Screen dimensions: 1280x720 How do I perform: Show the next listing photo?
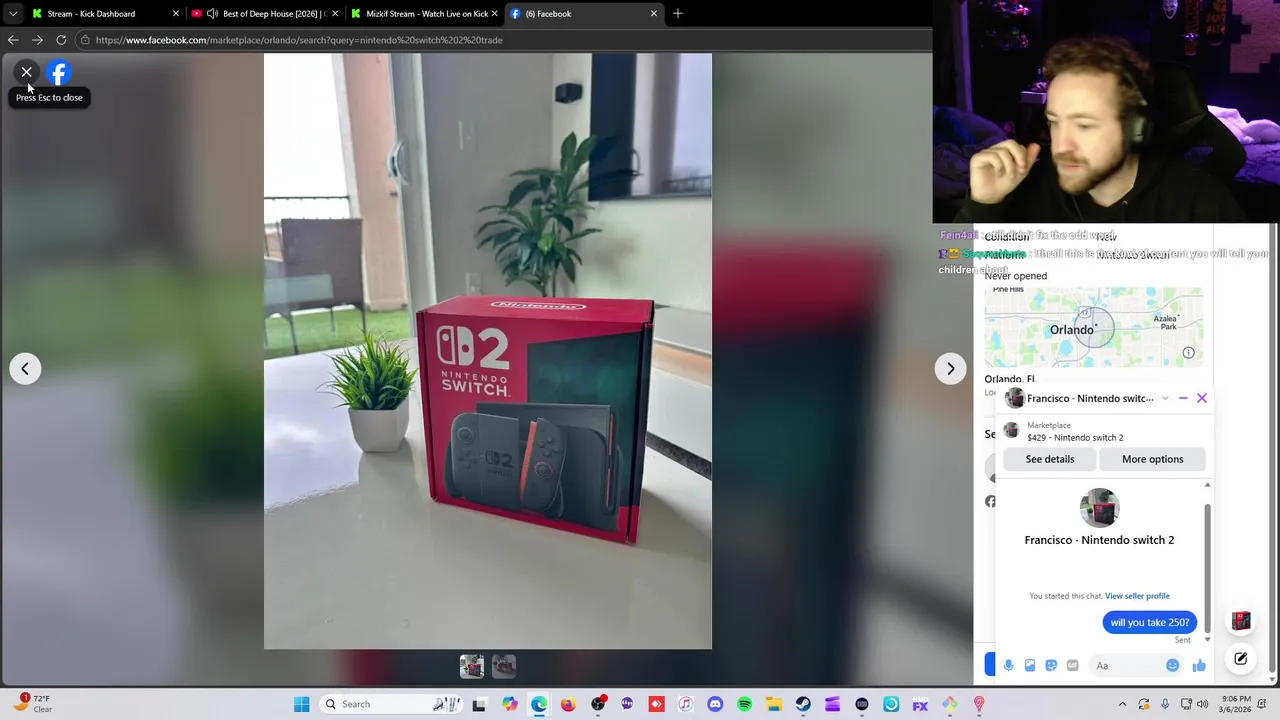(x=950, y=369)
